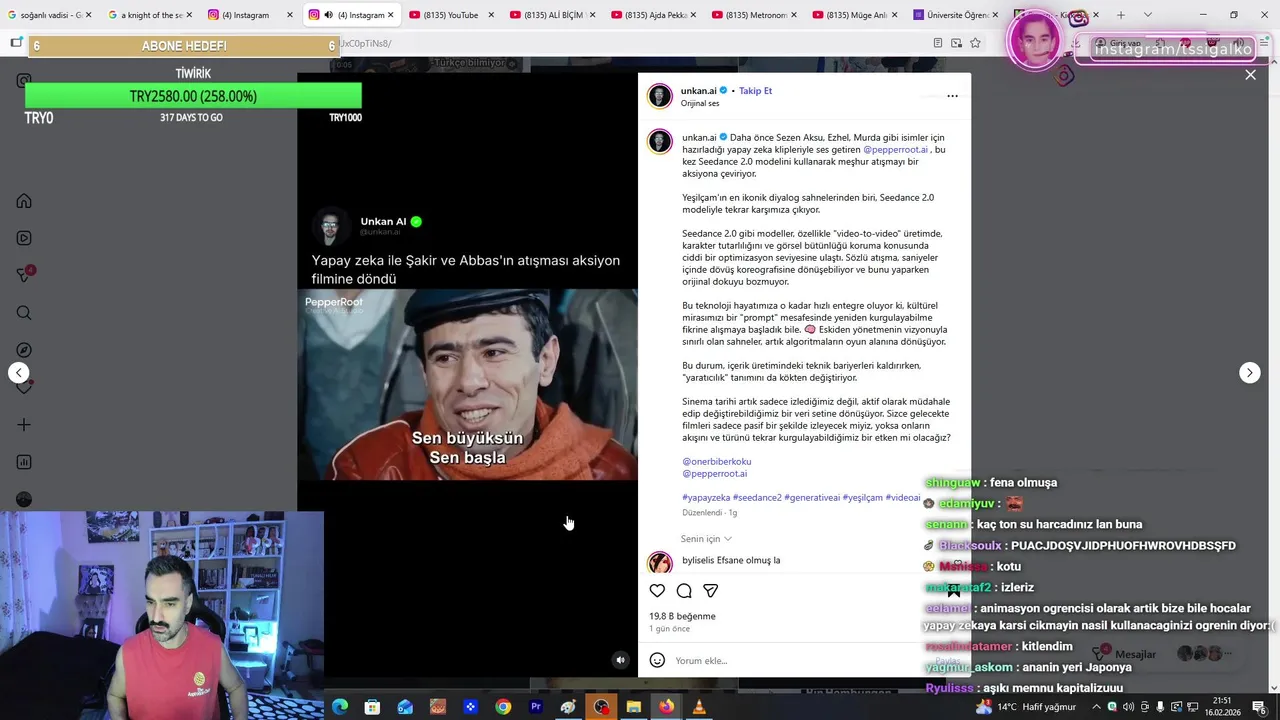Viewport: 1280px width, 720px height.
Task: Open the Reels icon in Instagram sidebar
Action: (24, 238)
